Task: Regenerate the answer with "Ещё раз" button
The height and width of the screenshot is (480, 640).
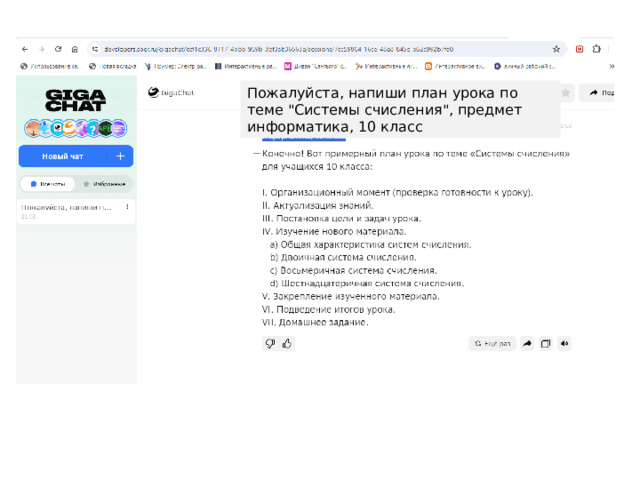Action: click(492, 344)
